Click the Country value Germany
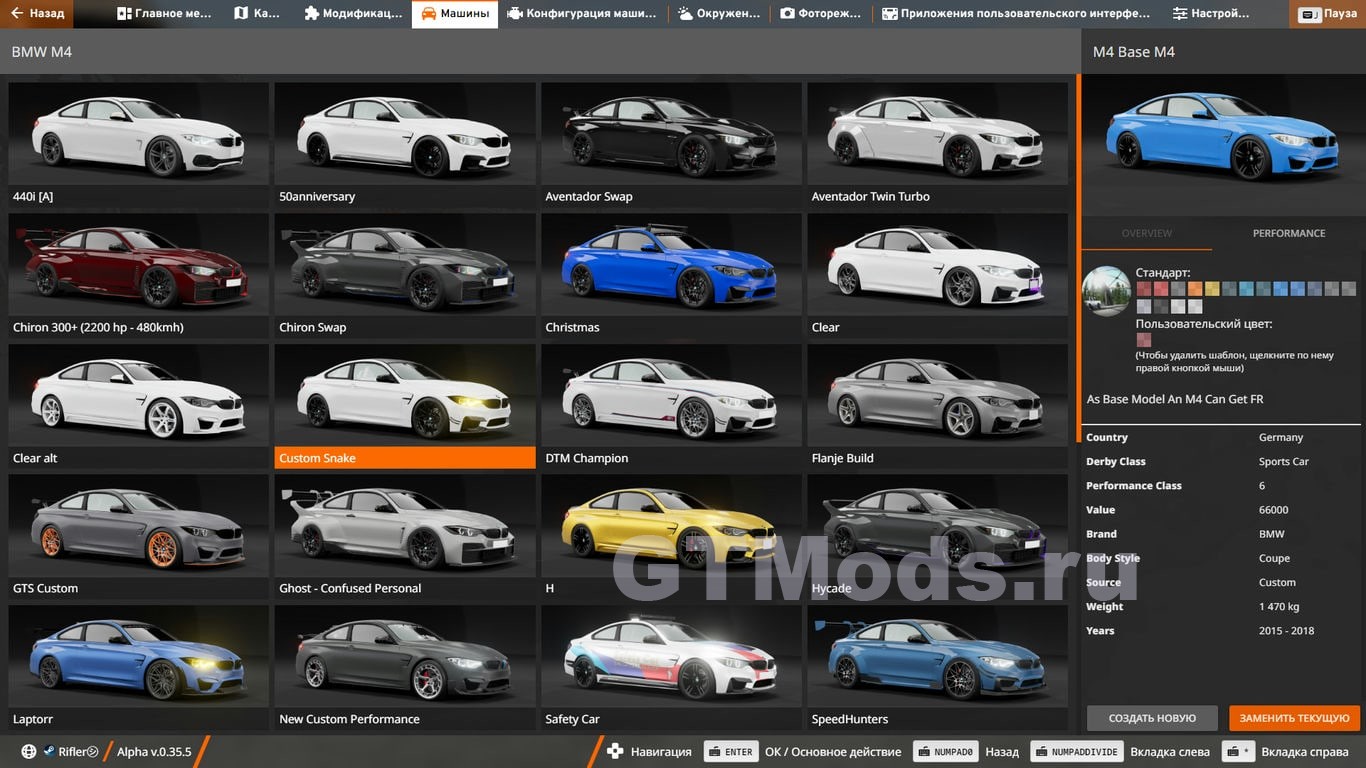The image size is (1366, 768). [x=1281, y=437]
